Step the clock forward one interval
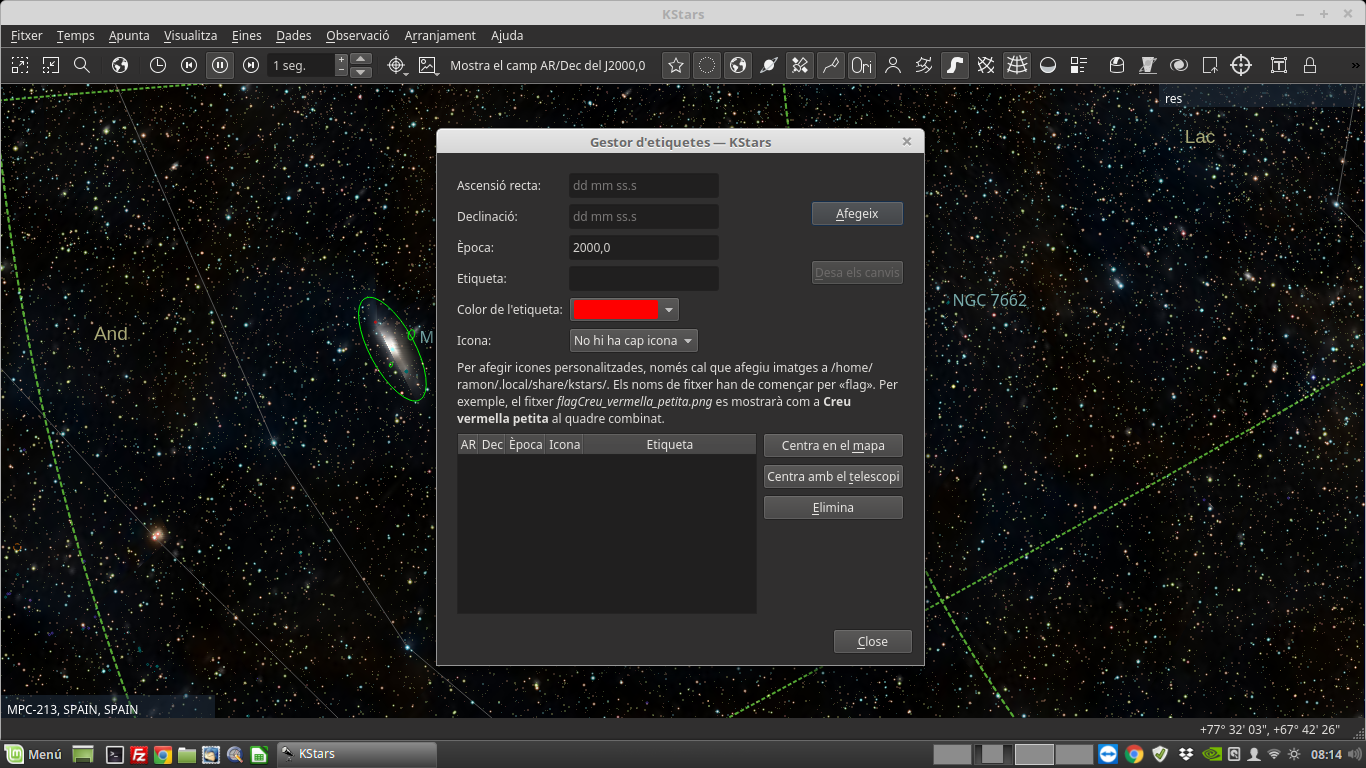 [x=251, y=65]
